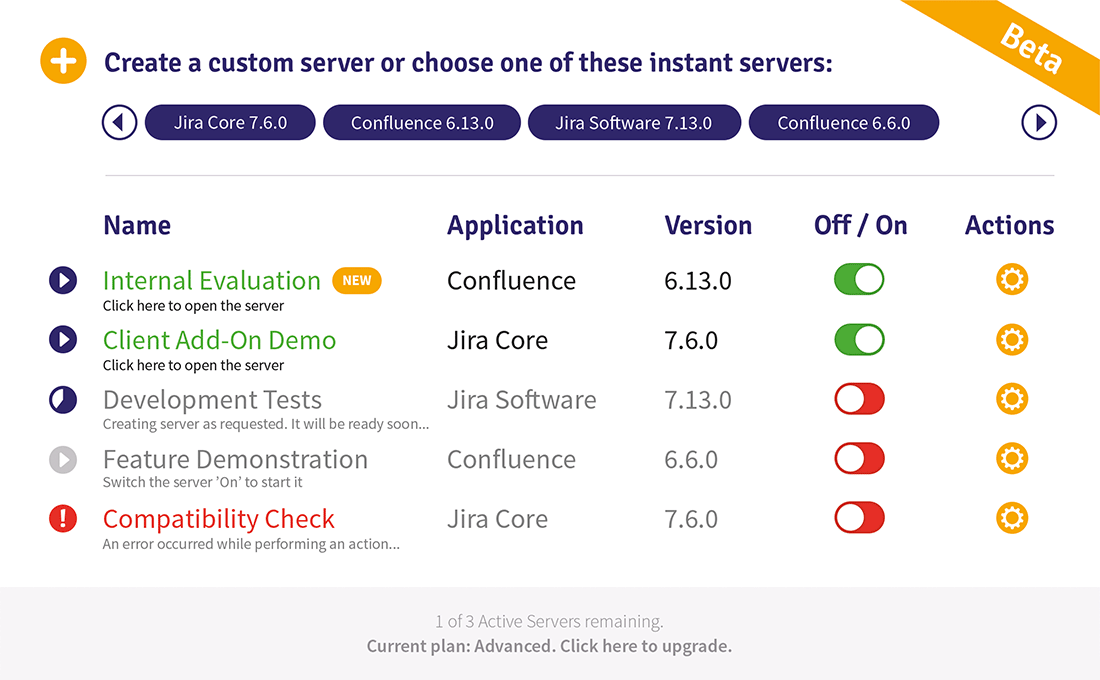The image size is (1100, 680).
Task: Click the NEW badge next to Internal Evaluation
Action: 357,281
